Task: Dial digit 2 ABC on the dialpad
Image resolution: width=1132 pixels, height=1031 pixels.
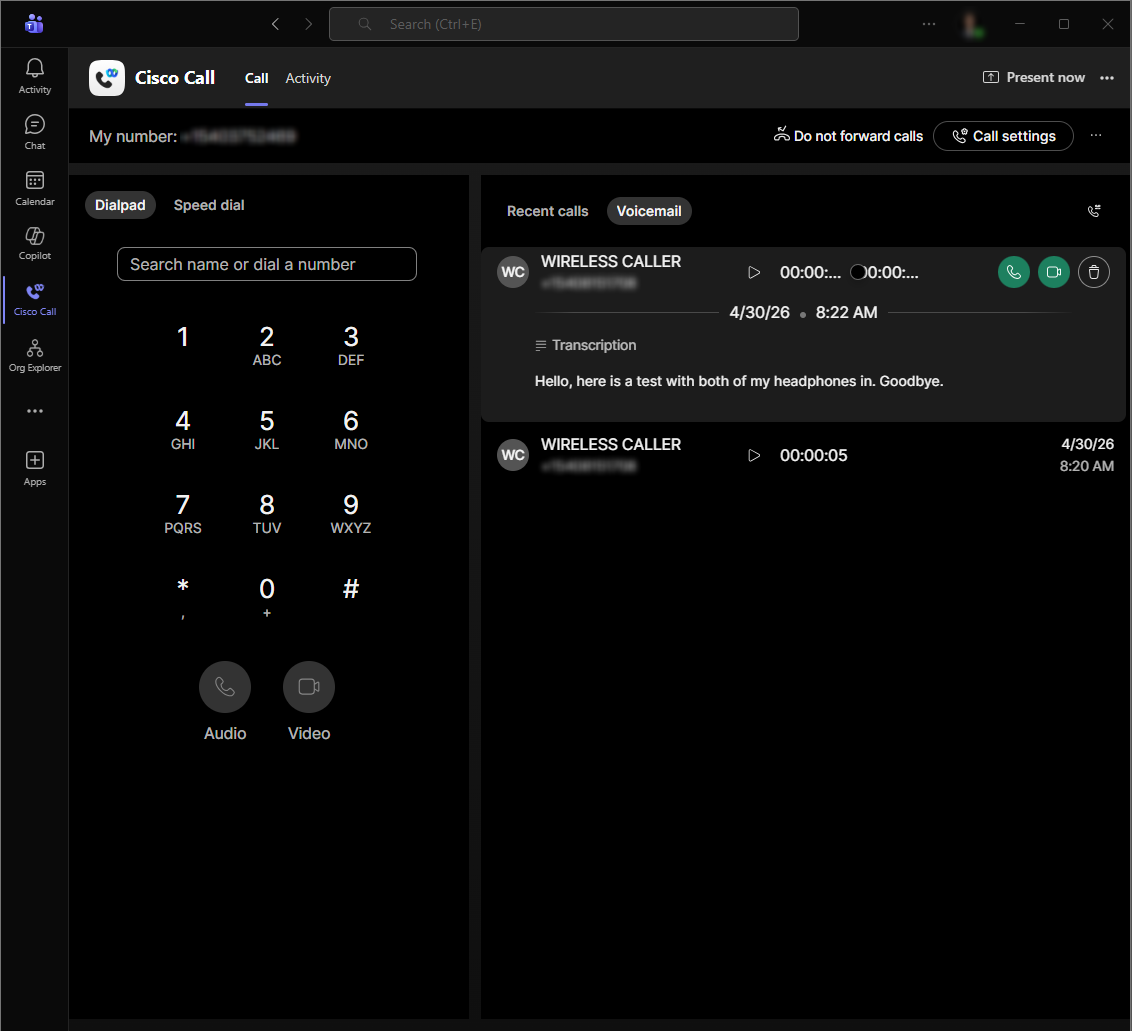Action: coord(266,345)
